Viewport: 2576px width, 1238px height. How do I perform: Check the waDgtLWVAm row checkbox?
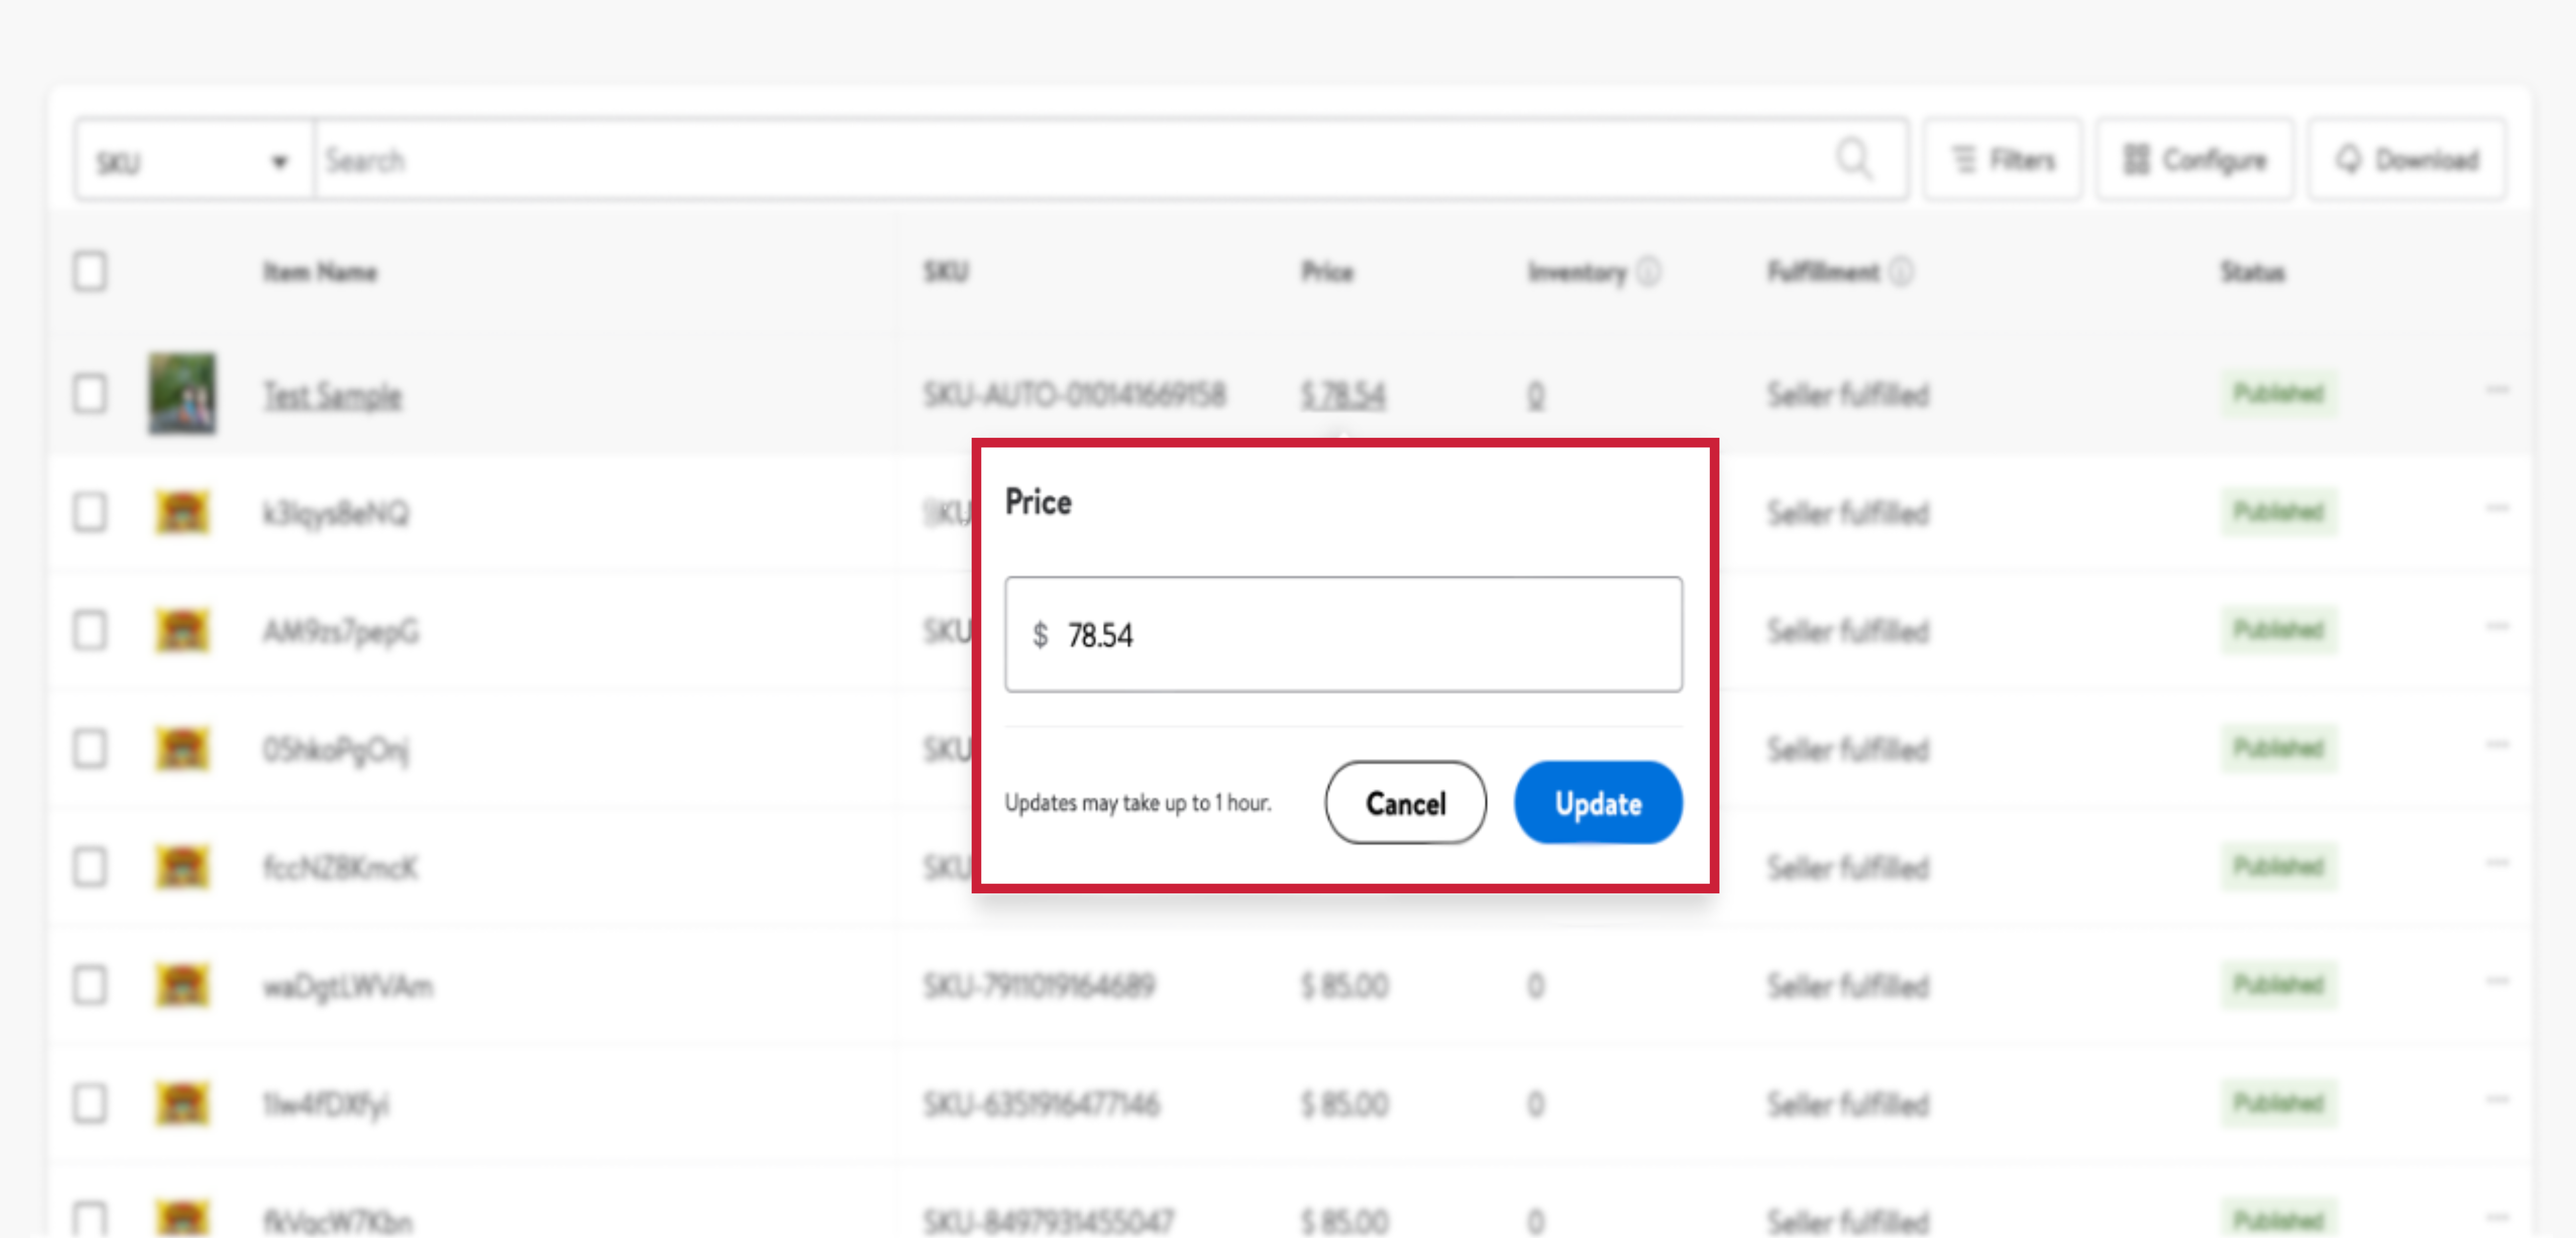click(x=90, y=985)
